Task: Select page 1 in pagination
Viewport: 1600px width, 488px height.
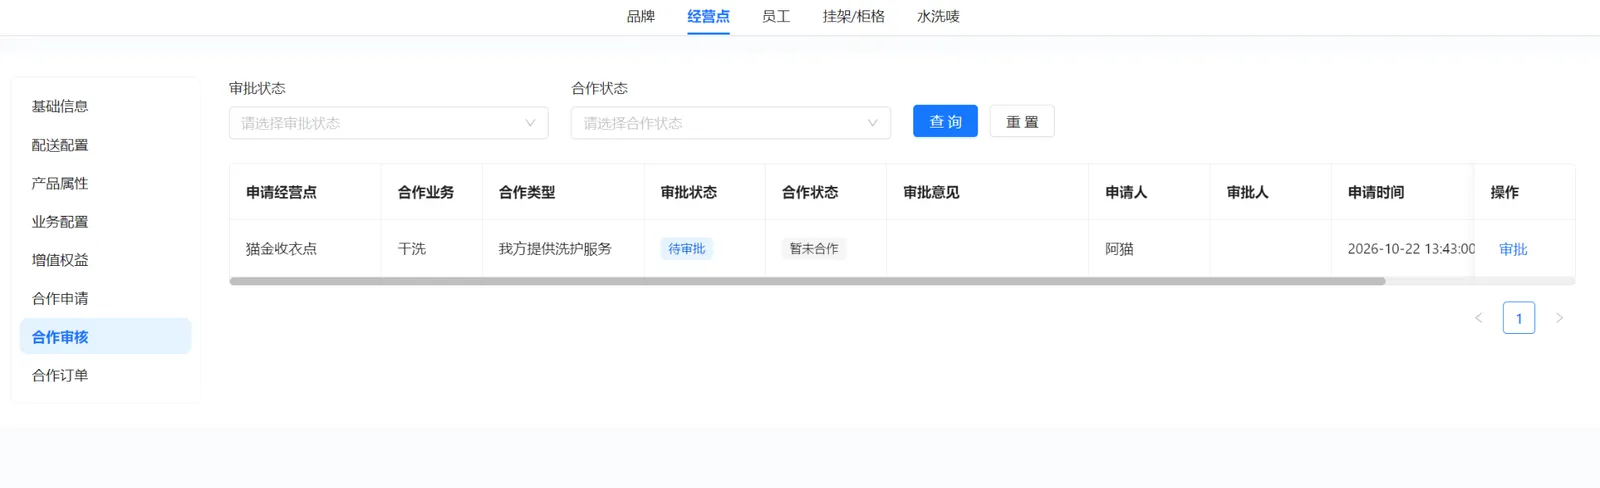Action: click(1519, 318)
